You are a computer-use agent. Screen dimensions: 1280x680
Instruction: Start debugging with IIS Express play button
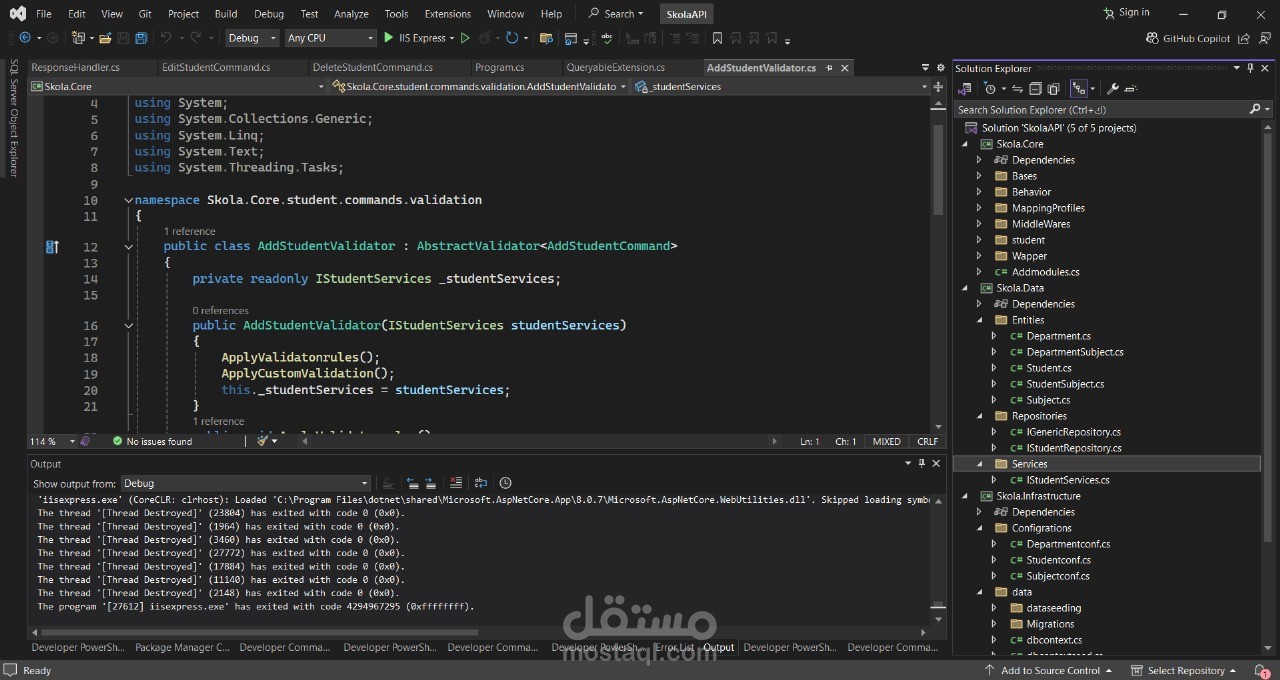388,38
